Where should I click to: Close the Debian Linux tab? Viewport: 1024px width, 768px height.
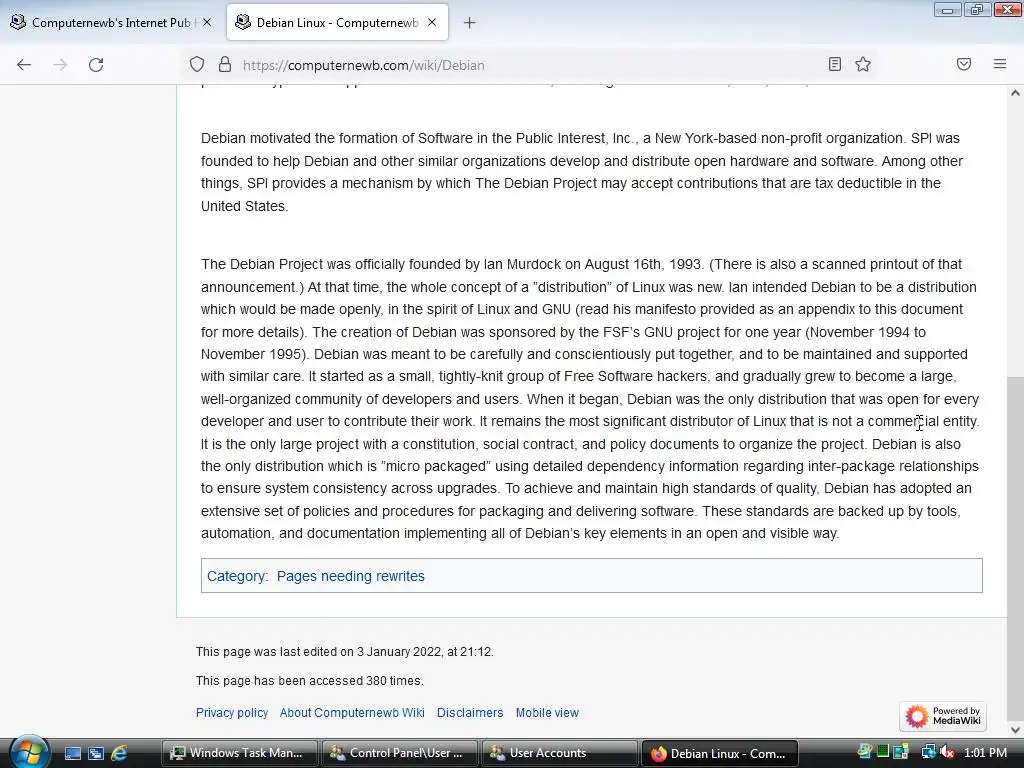(432, 22)
